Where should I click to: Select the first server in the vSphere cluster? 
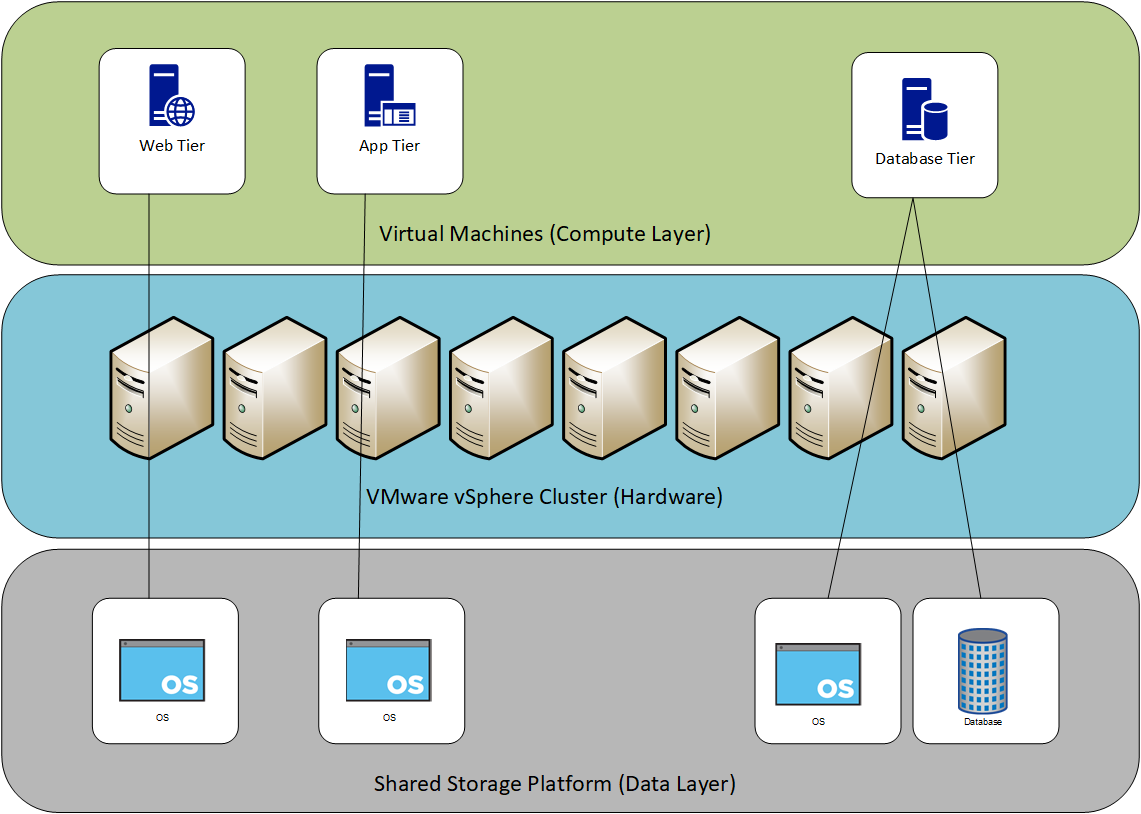162,388
